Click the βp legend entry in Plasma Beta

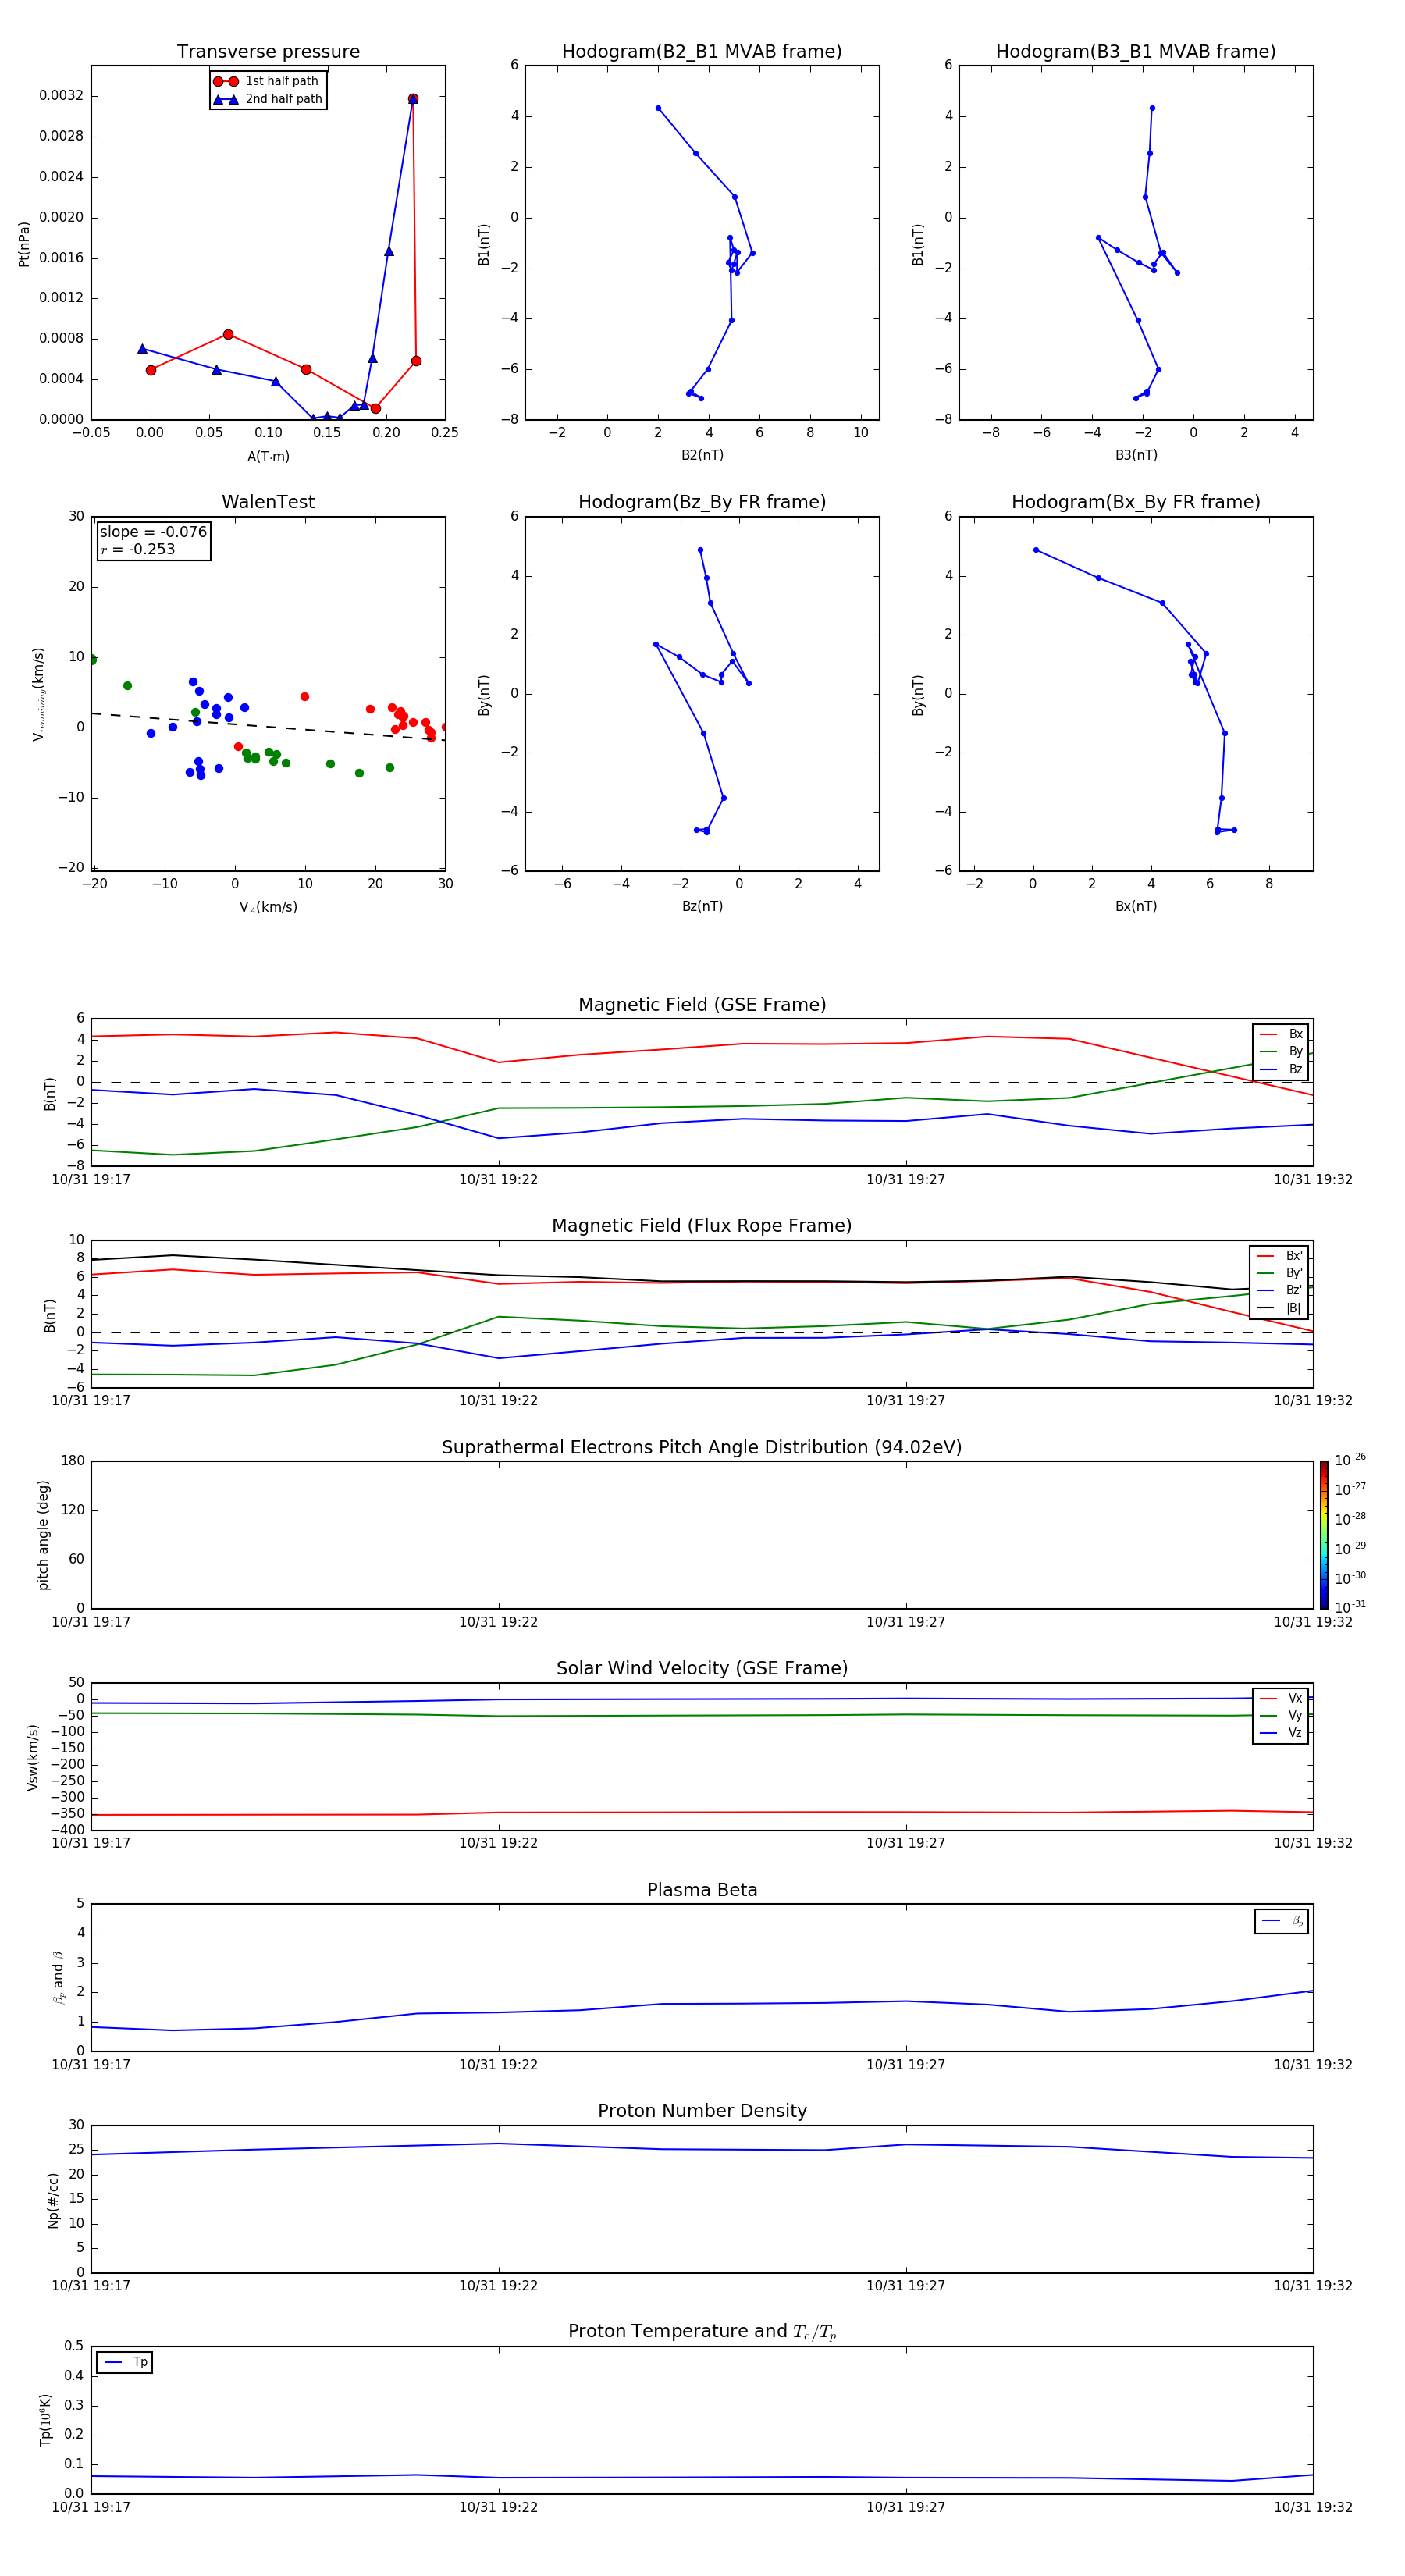pyautogui.click(x=1282, y=1921)
